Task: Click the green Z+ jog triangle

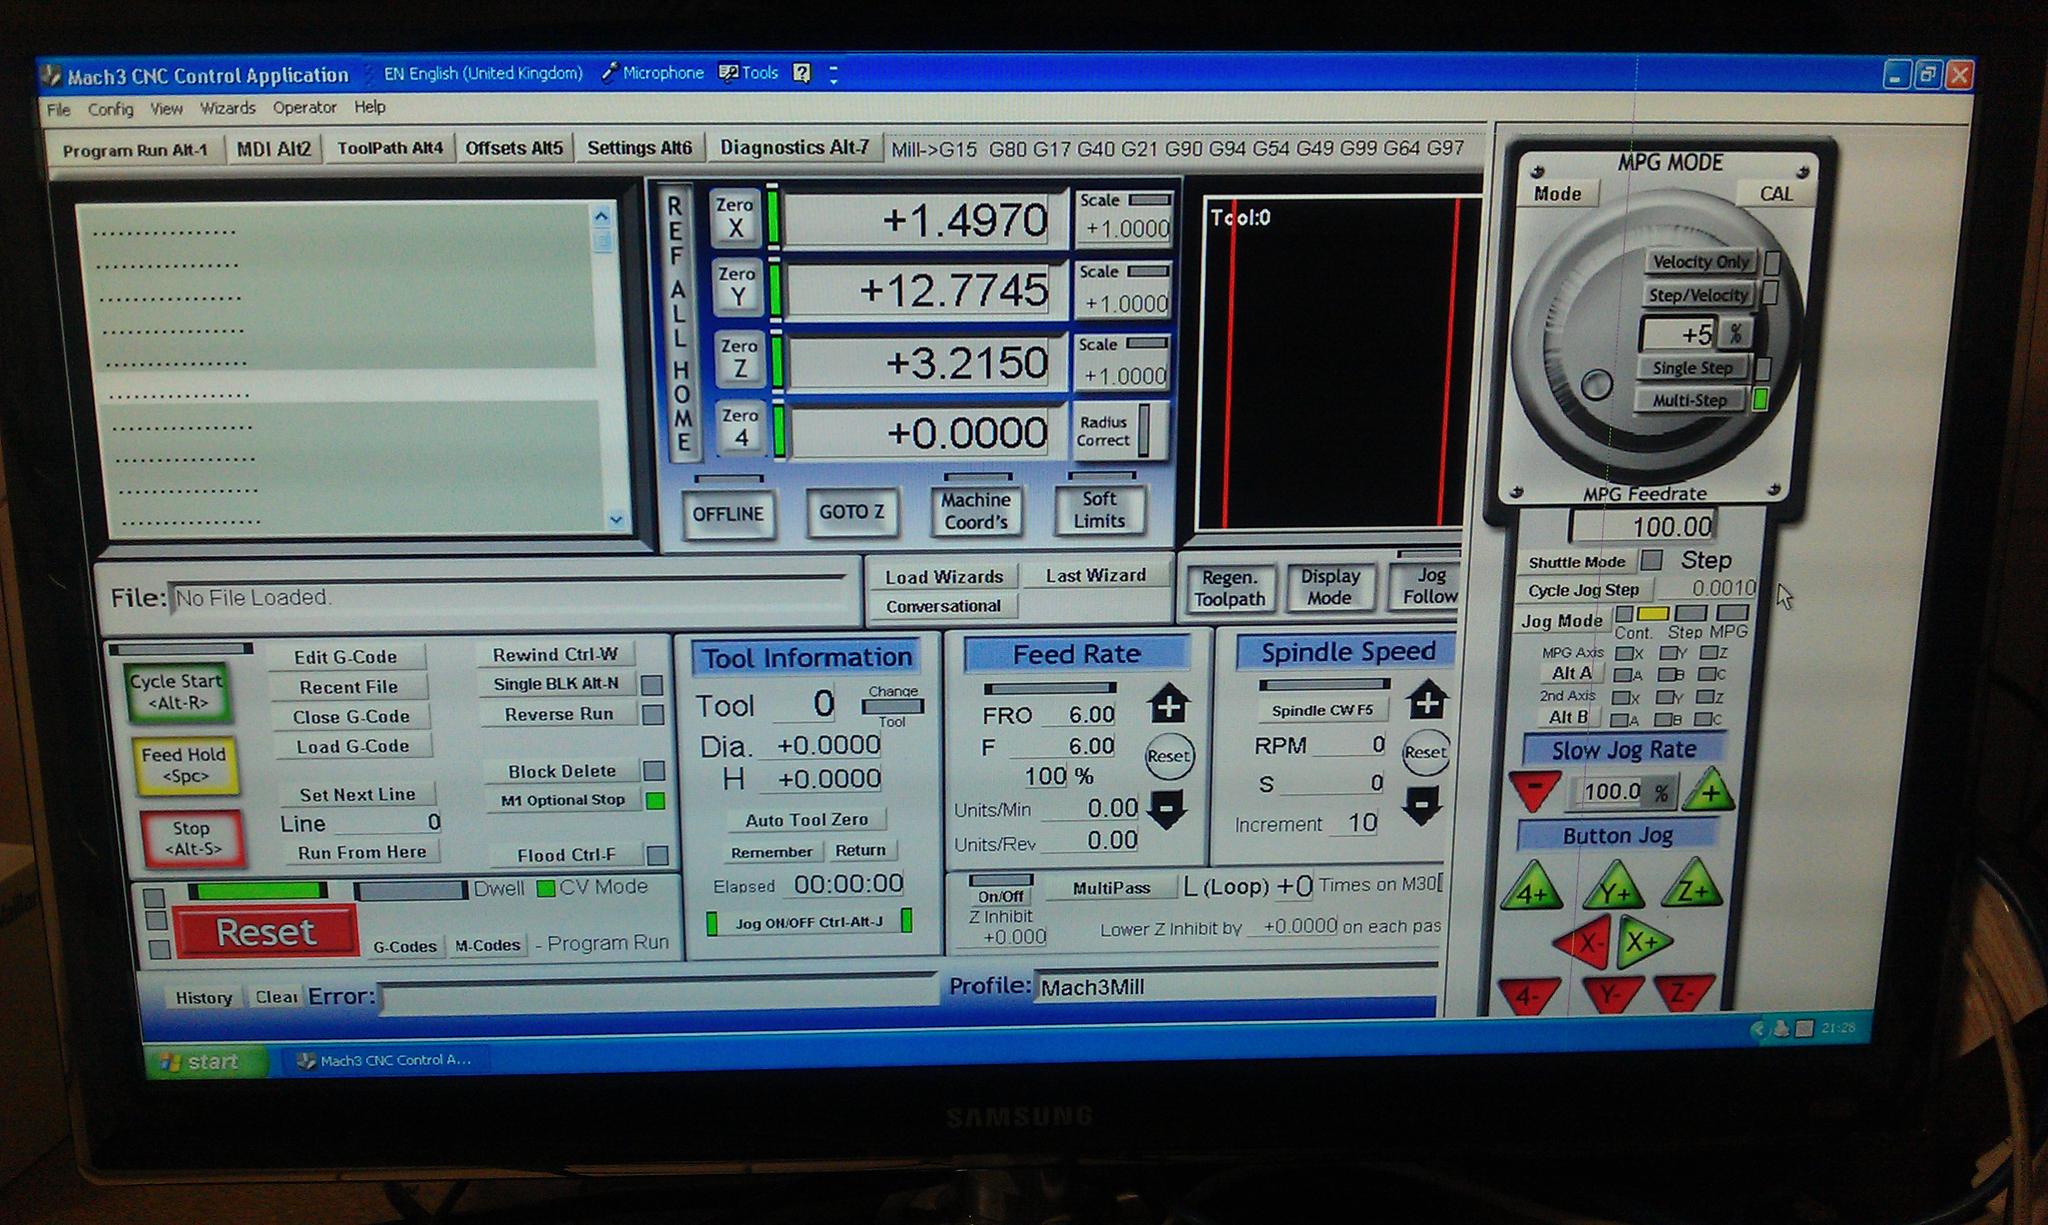Action: [1692, 888]
